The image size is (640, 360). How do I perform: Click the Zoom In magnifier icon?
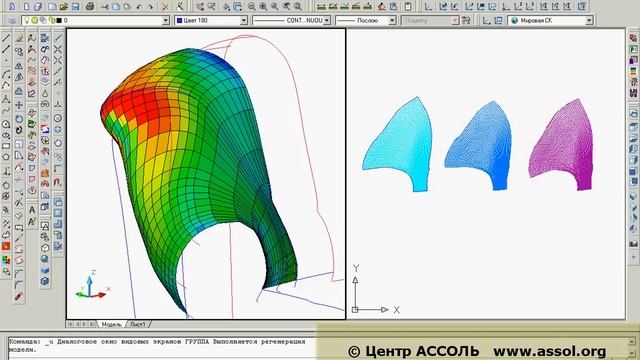[263, 7]
